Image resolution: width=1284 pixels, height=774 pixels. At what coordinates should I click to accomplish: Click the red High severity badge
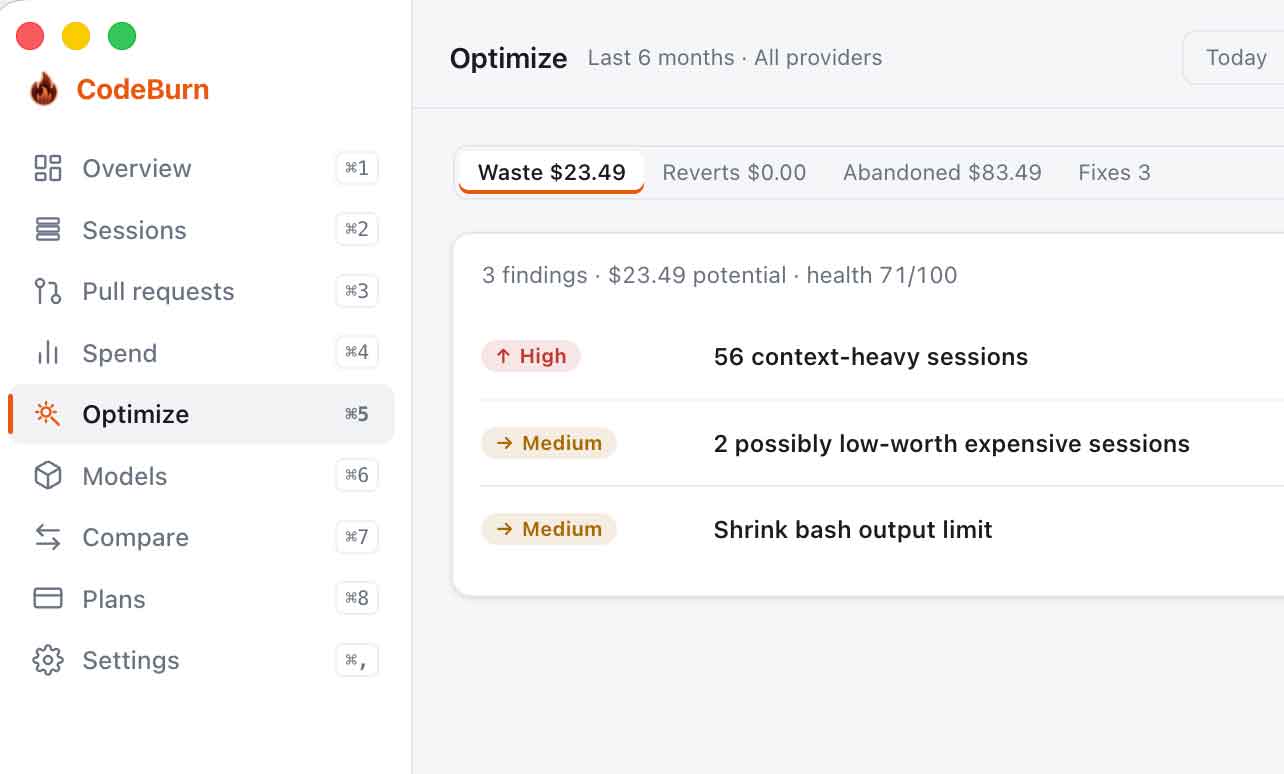click(x=531, y=356)
